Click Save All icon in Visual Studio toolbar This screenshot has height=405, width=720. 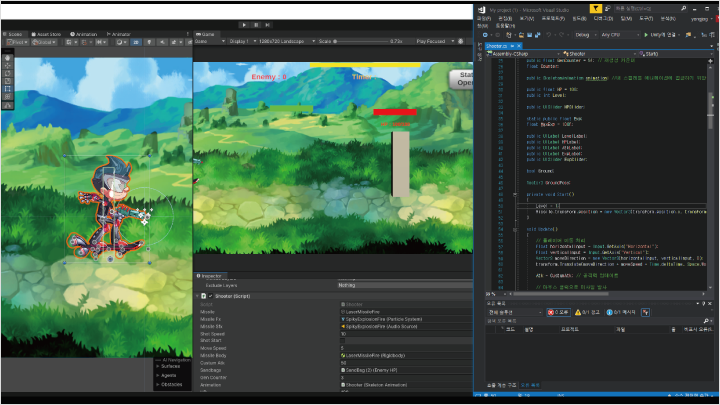tap(538, 35)
